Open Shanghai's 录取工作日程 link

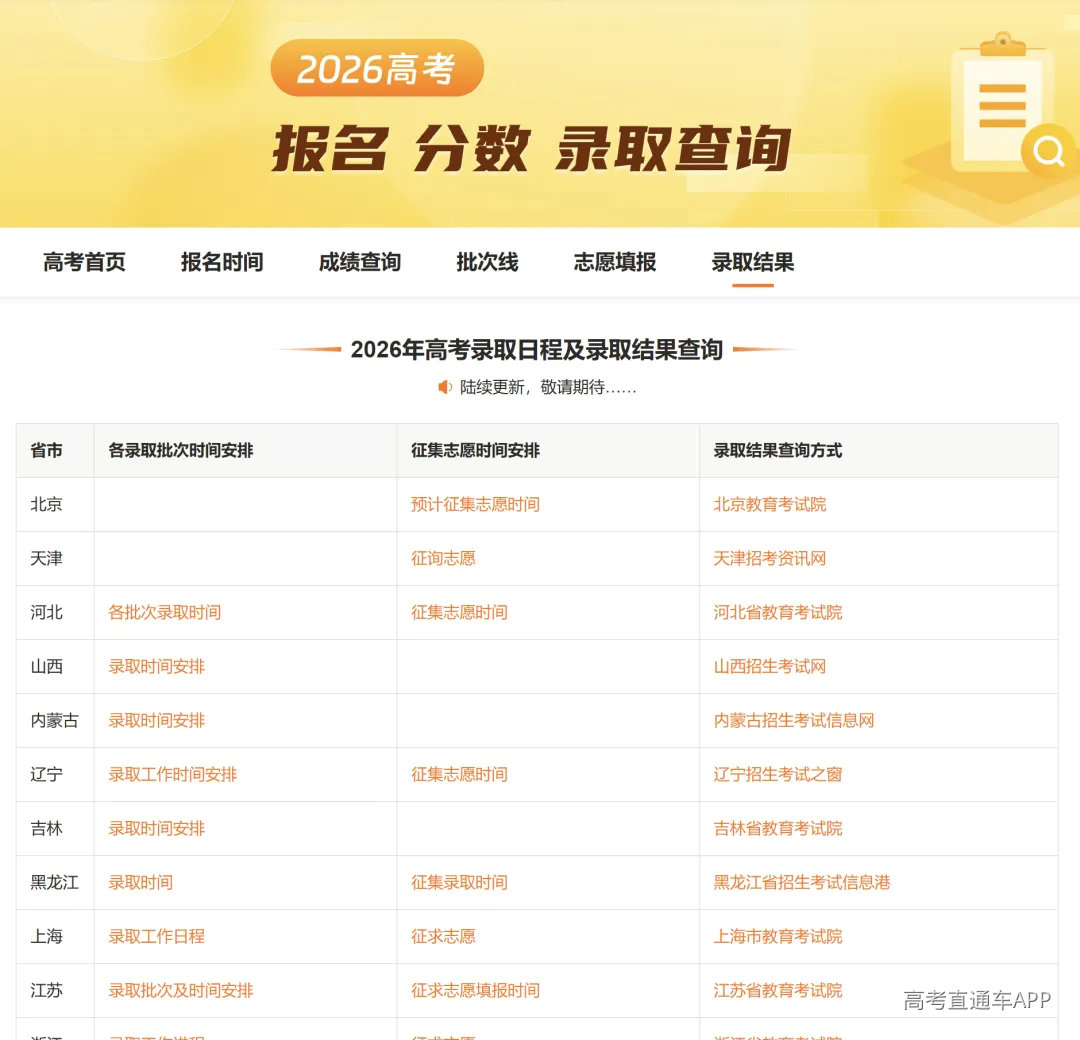[x=156, y=937]
